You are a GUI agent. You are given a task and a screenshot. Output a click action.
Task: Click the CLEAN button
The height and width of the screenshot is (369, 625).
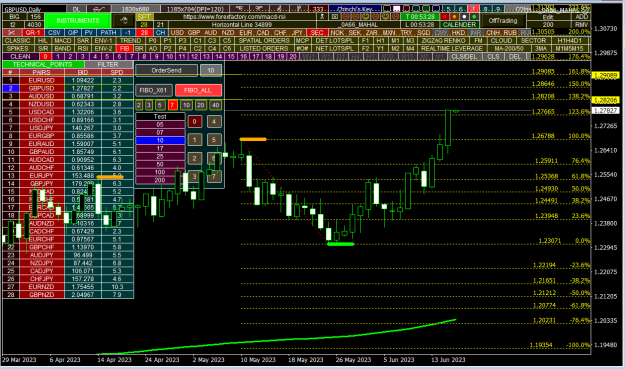click(20, 57)
